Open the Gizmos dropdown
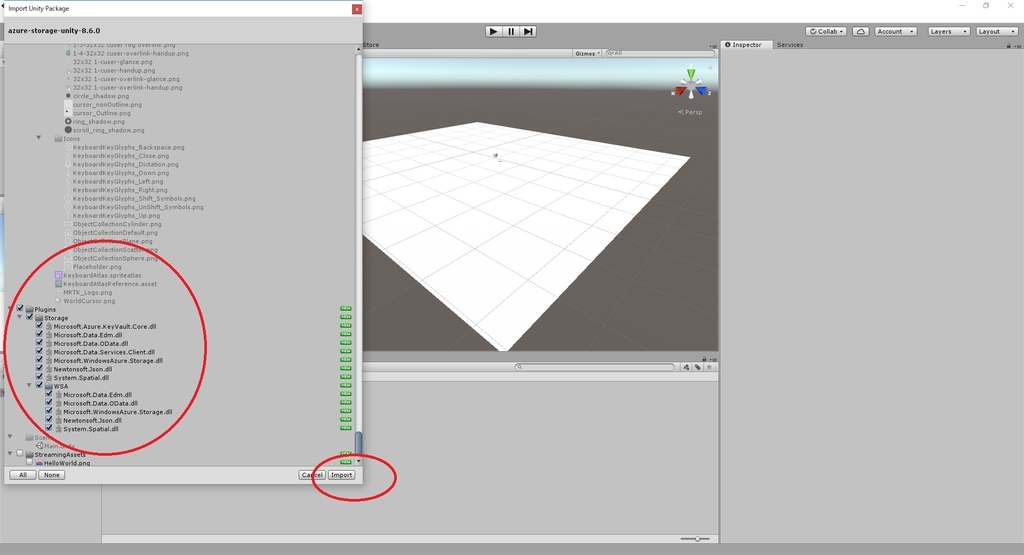This screenshot has width=1024, height=555. coord(587,54)
